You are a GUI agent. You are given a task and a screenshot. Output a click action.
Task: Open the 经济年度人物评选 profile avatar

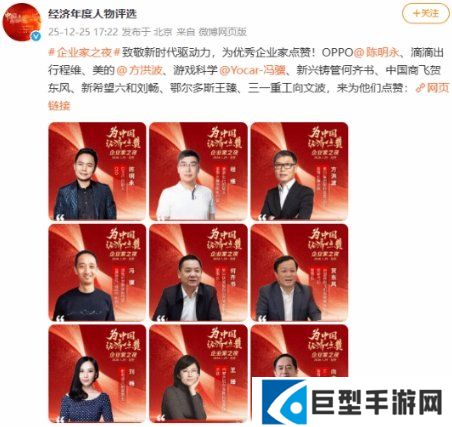22,22
